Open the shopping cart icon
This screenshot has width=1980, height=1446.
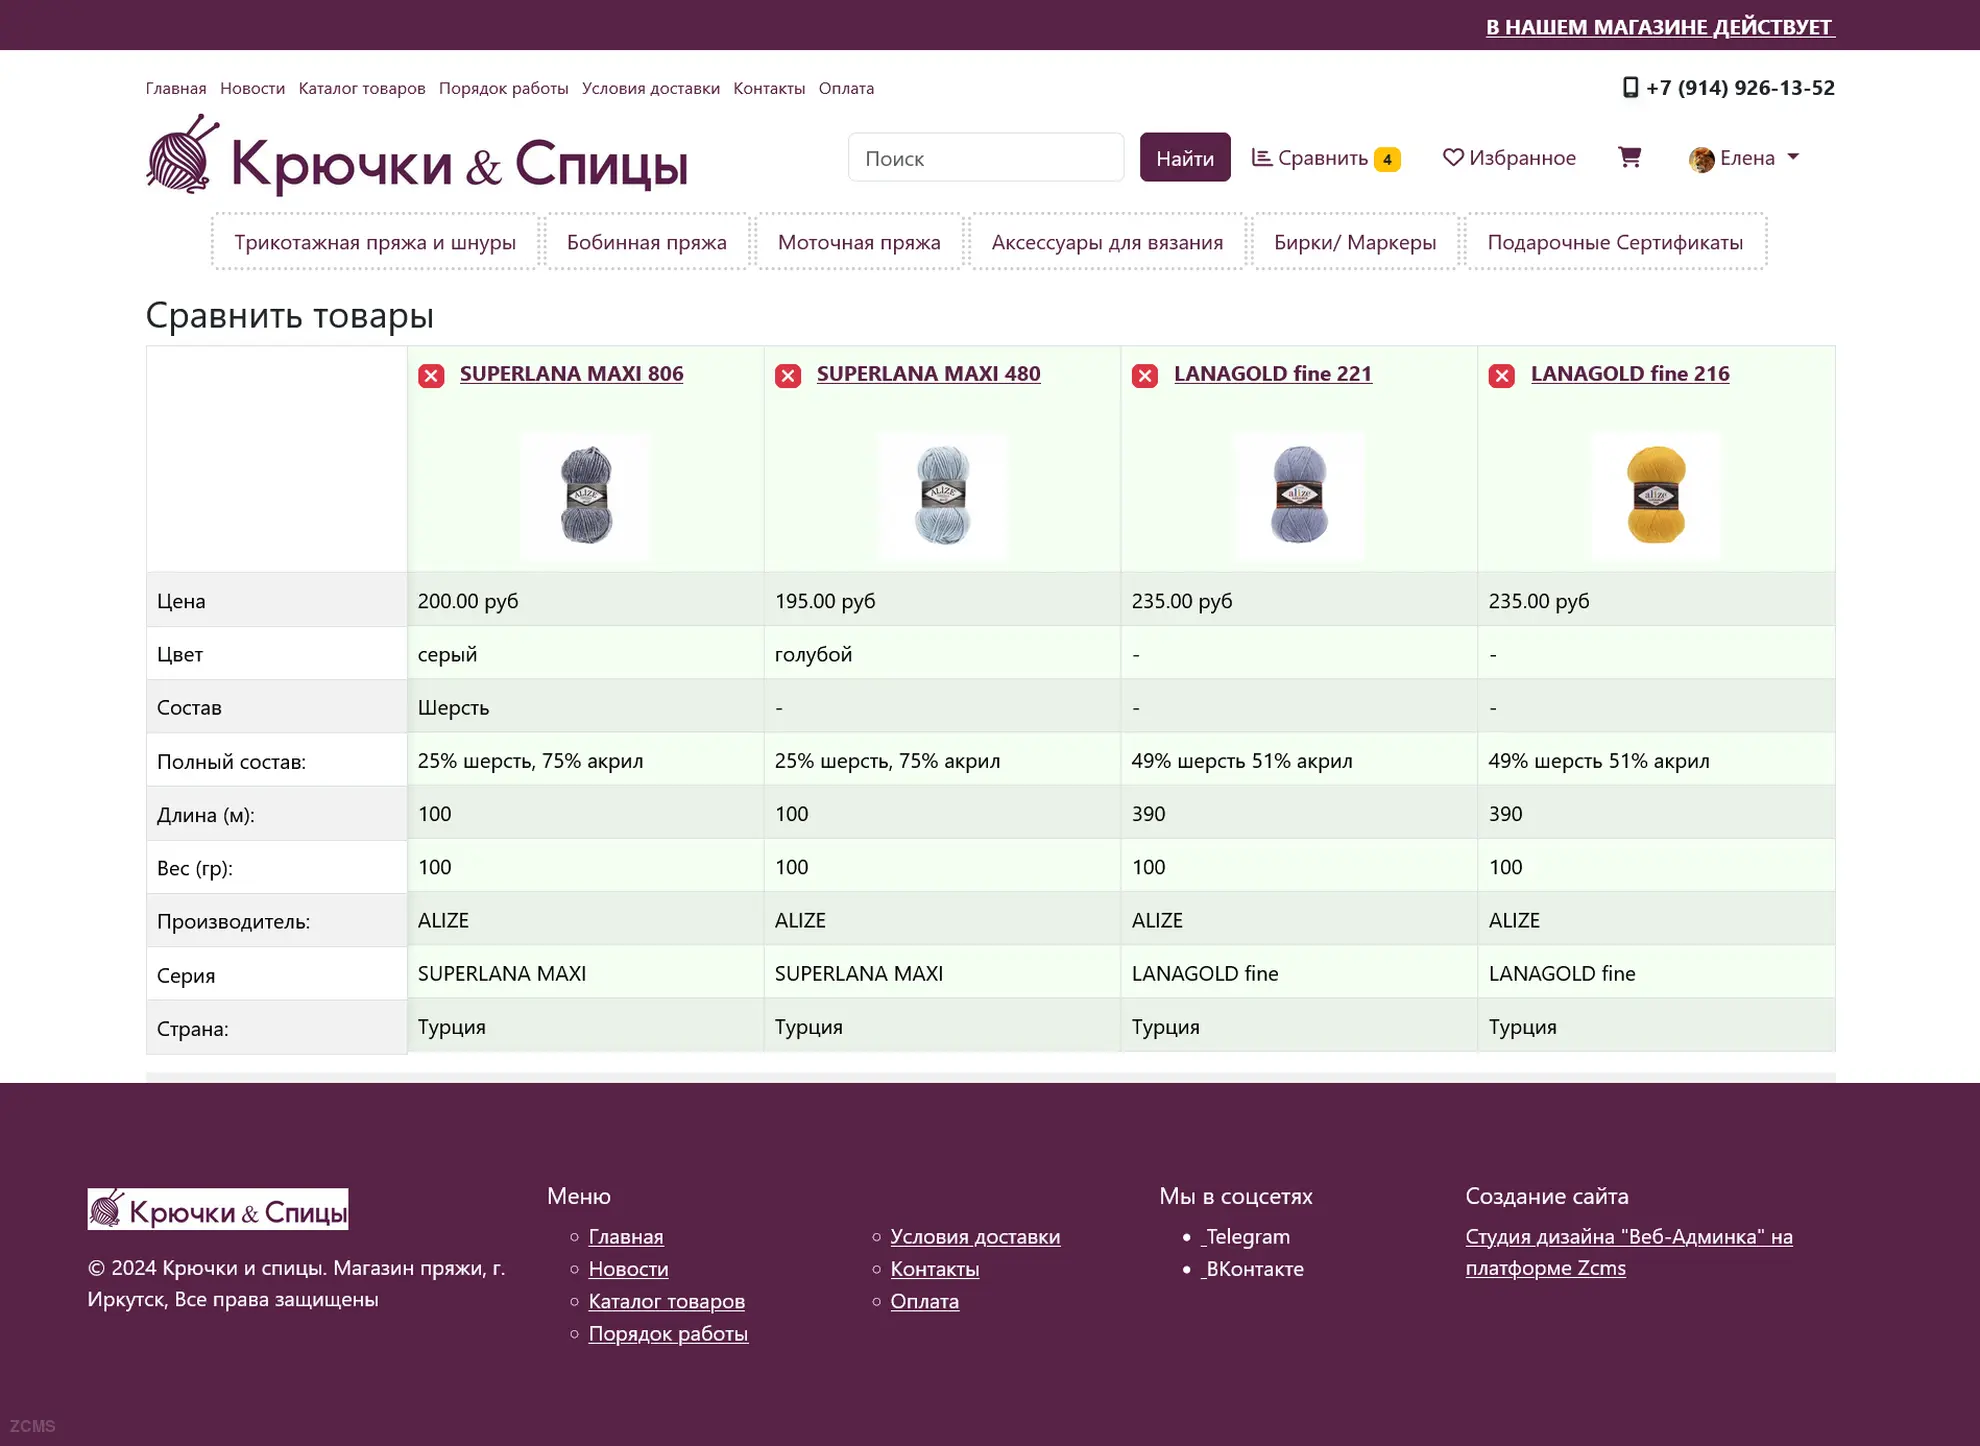[1629, 158]
